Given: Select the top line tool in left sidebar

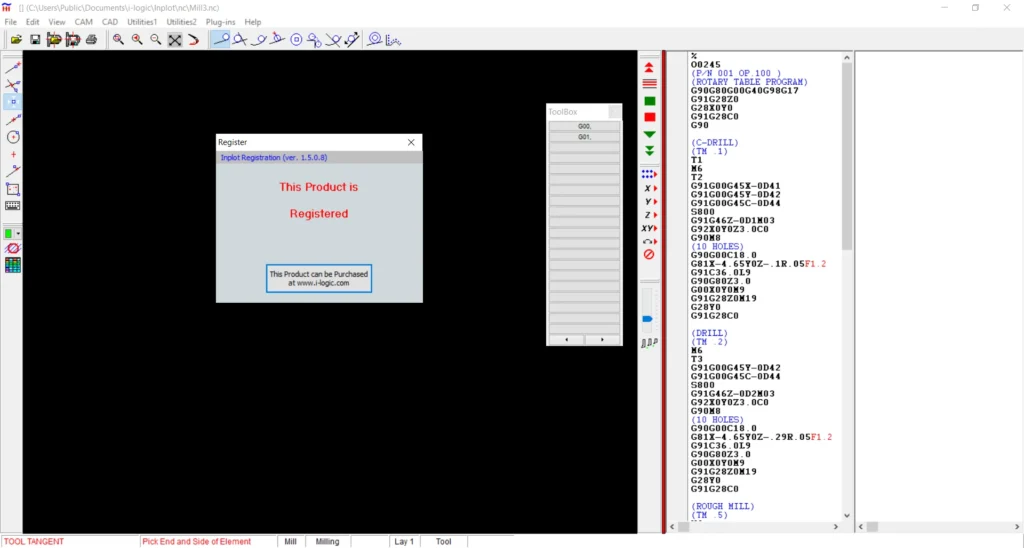Looking at the screenshot, I should point(12,68).
